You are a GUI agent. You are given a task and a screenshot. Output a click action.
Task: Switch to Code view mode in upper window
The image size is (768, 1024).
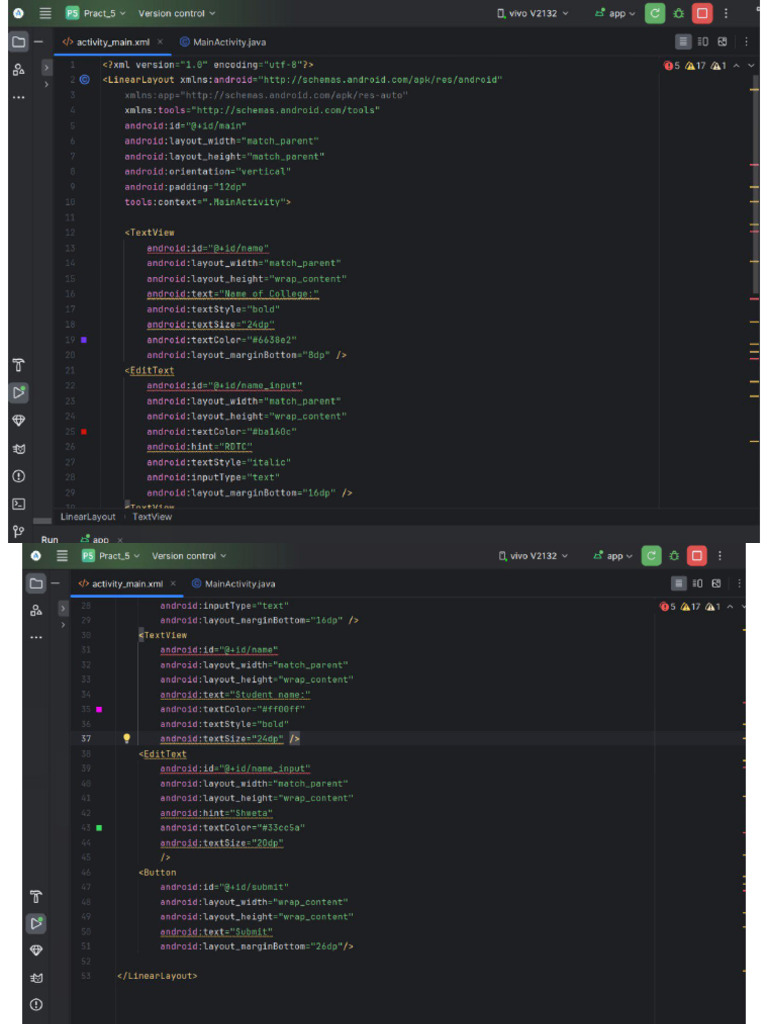[x=683, y=42]
